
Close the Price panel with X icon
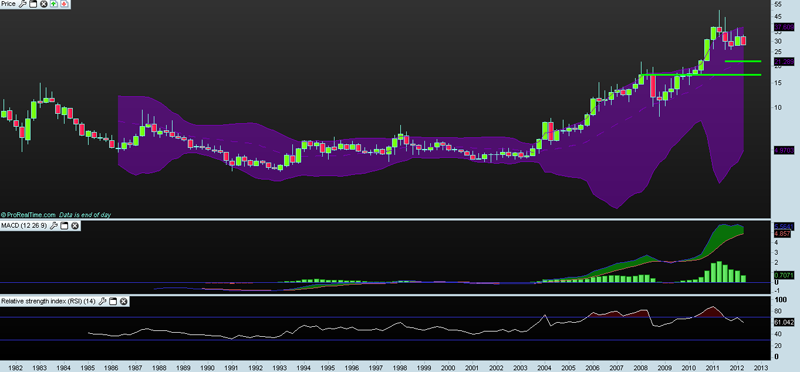tap(44, 4)
